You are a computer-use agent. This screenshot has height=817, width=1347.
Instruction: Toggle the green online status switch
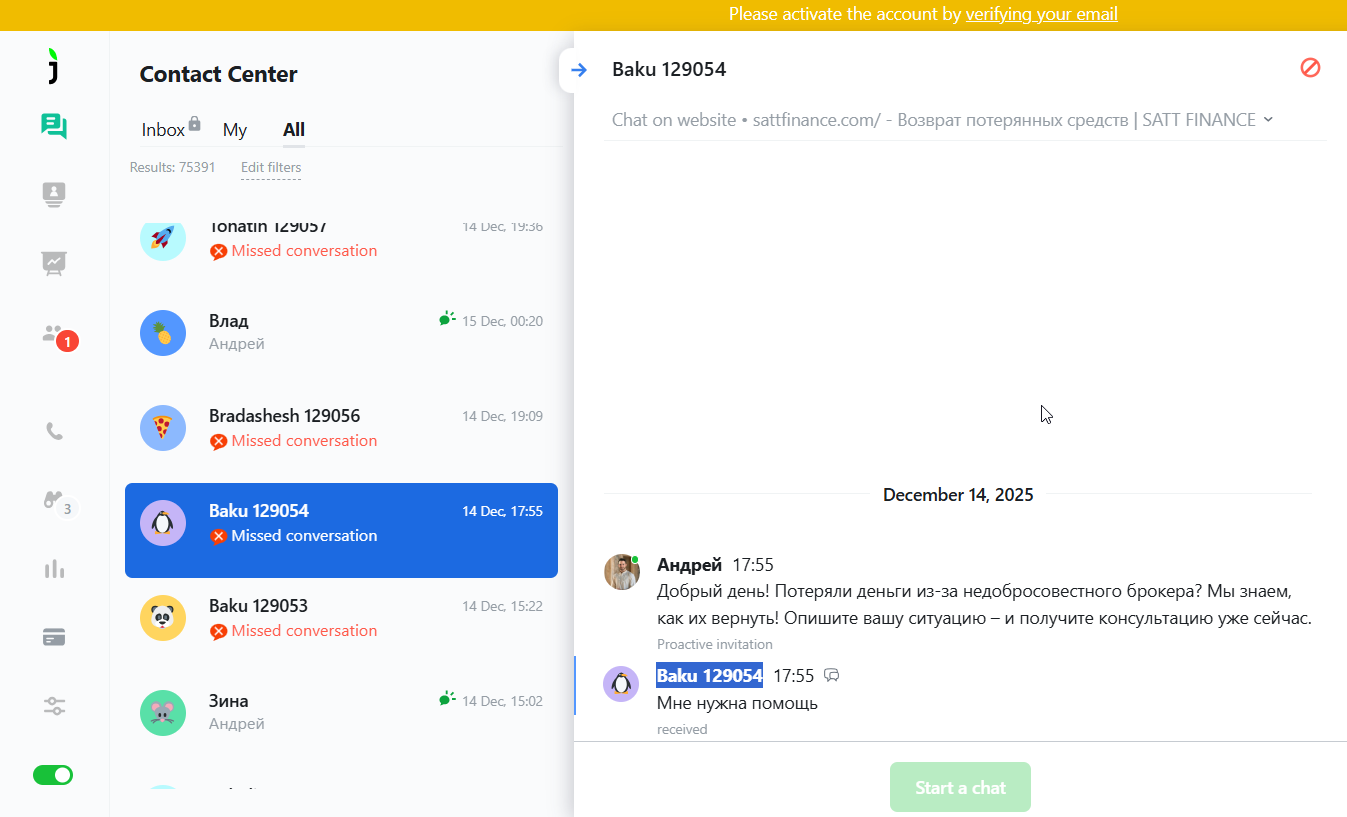(x=53, y=775)
